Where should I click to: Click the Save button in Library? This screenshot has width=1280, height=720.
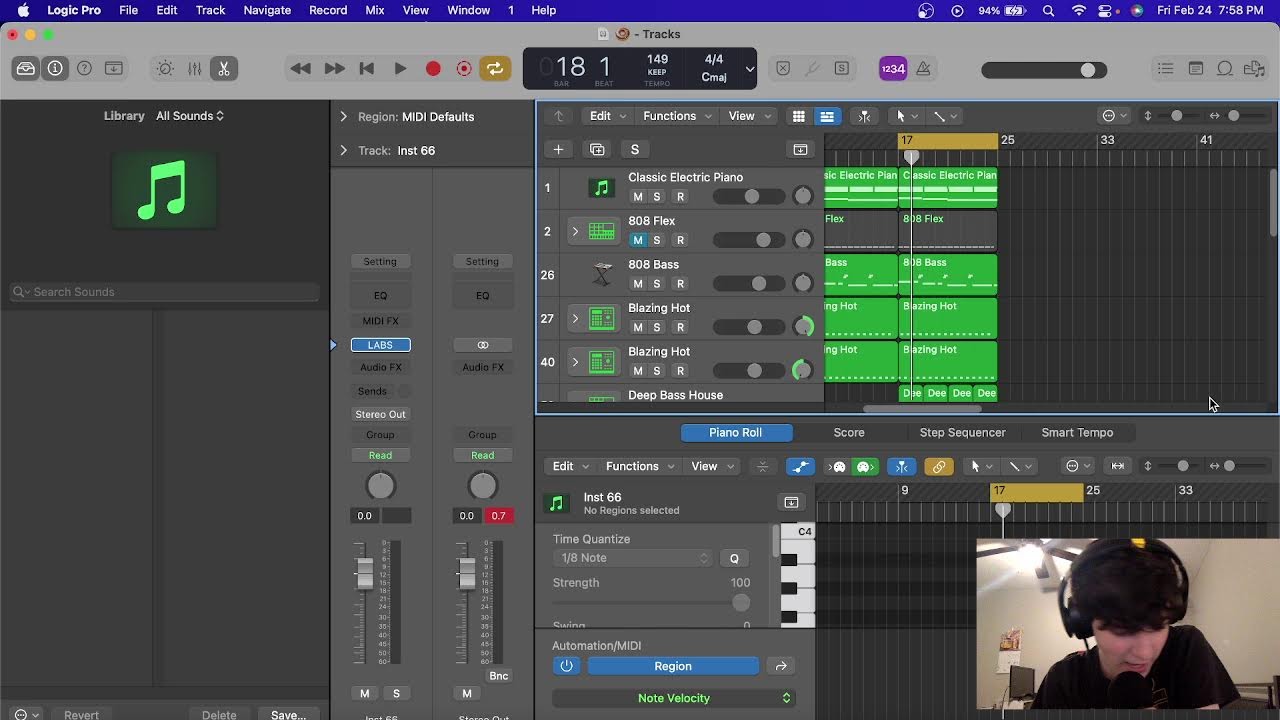[288, 714]
